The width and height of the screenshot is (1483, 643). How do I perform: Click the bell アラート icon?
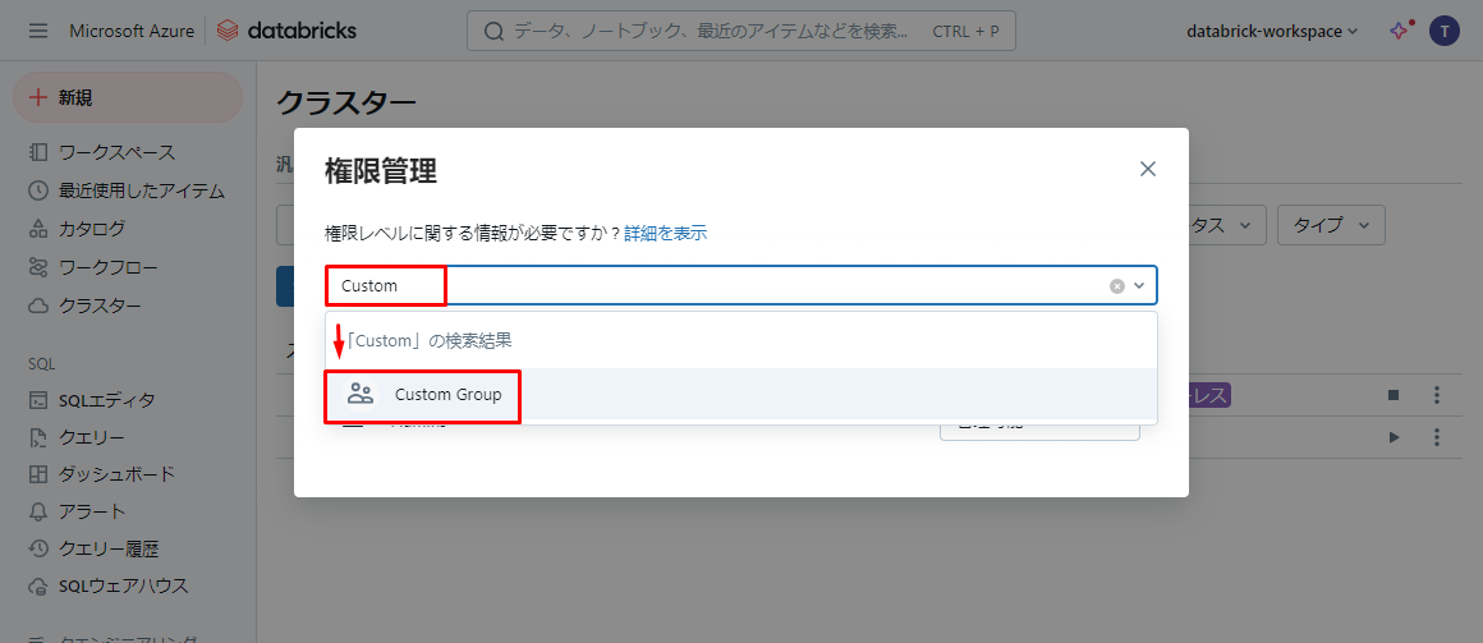click(x=38, y=511)
